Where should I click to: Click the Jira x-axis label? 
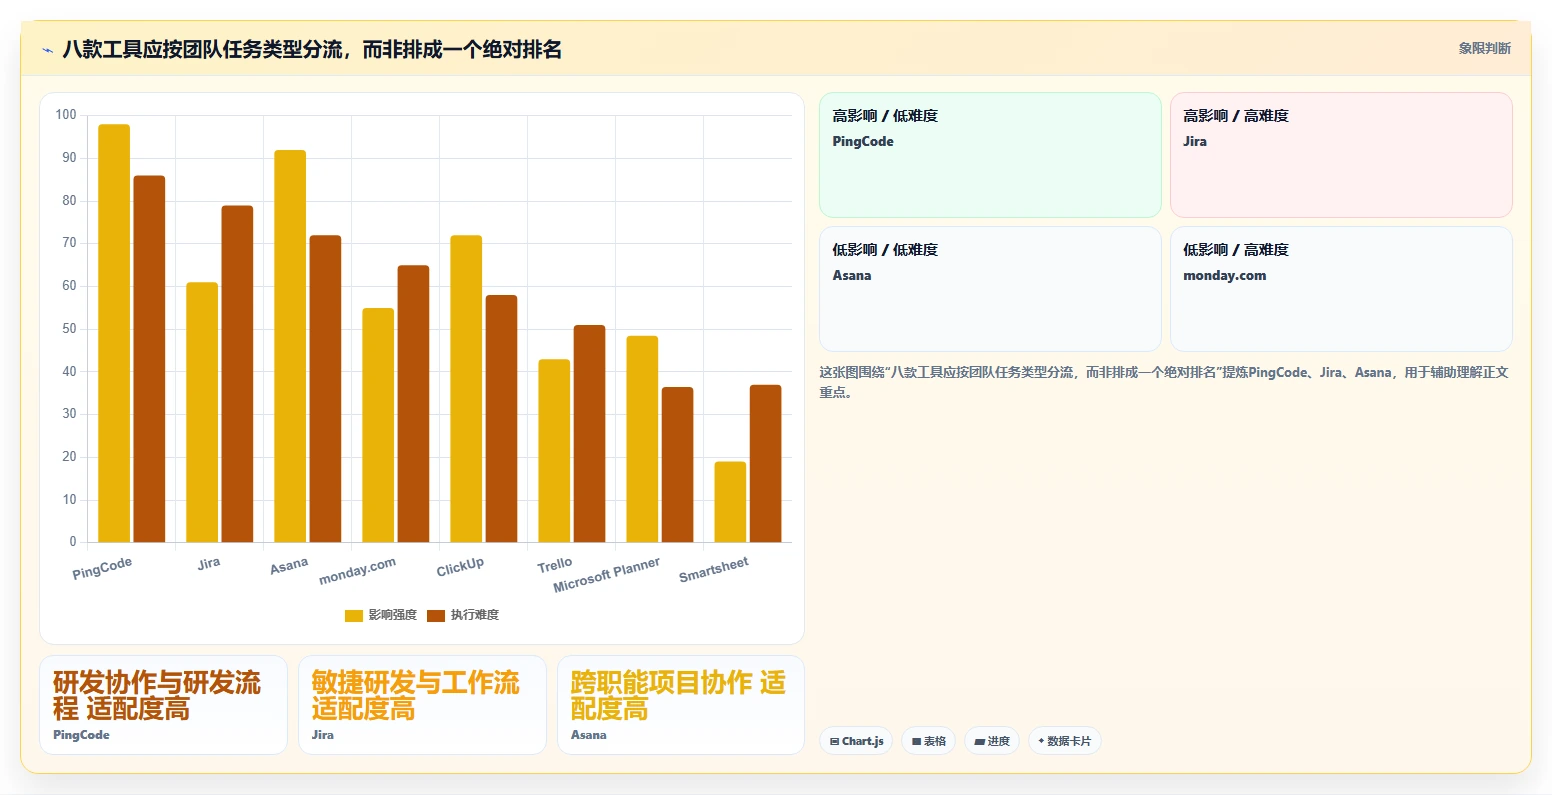[208, 563]
